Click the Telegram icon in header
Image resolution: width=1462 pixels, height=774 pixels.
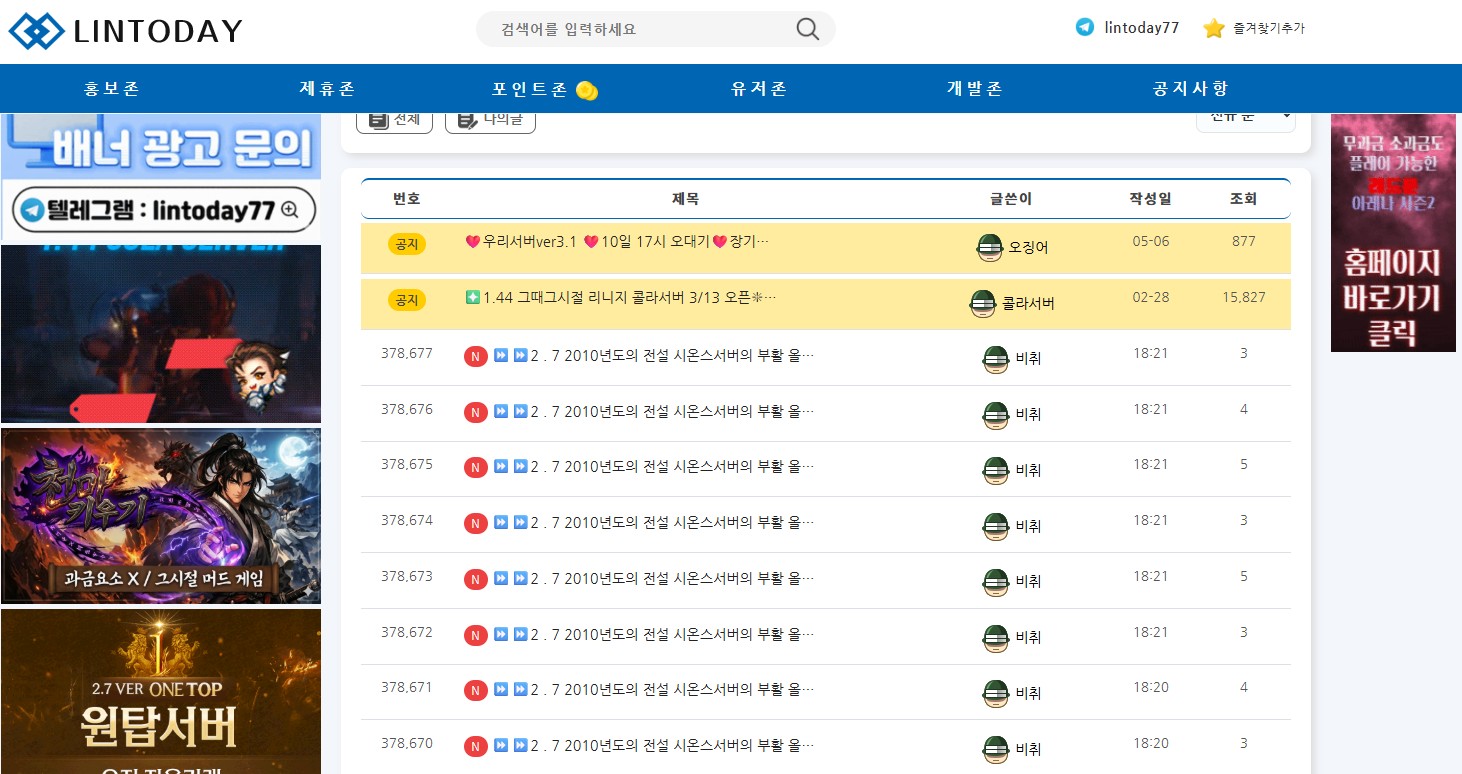(1085, 27)
